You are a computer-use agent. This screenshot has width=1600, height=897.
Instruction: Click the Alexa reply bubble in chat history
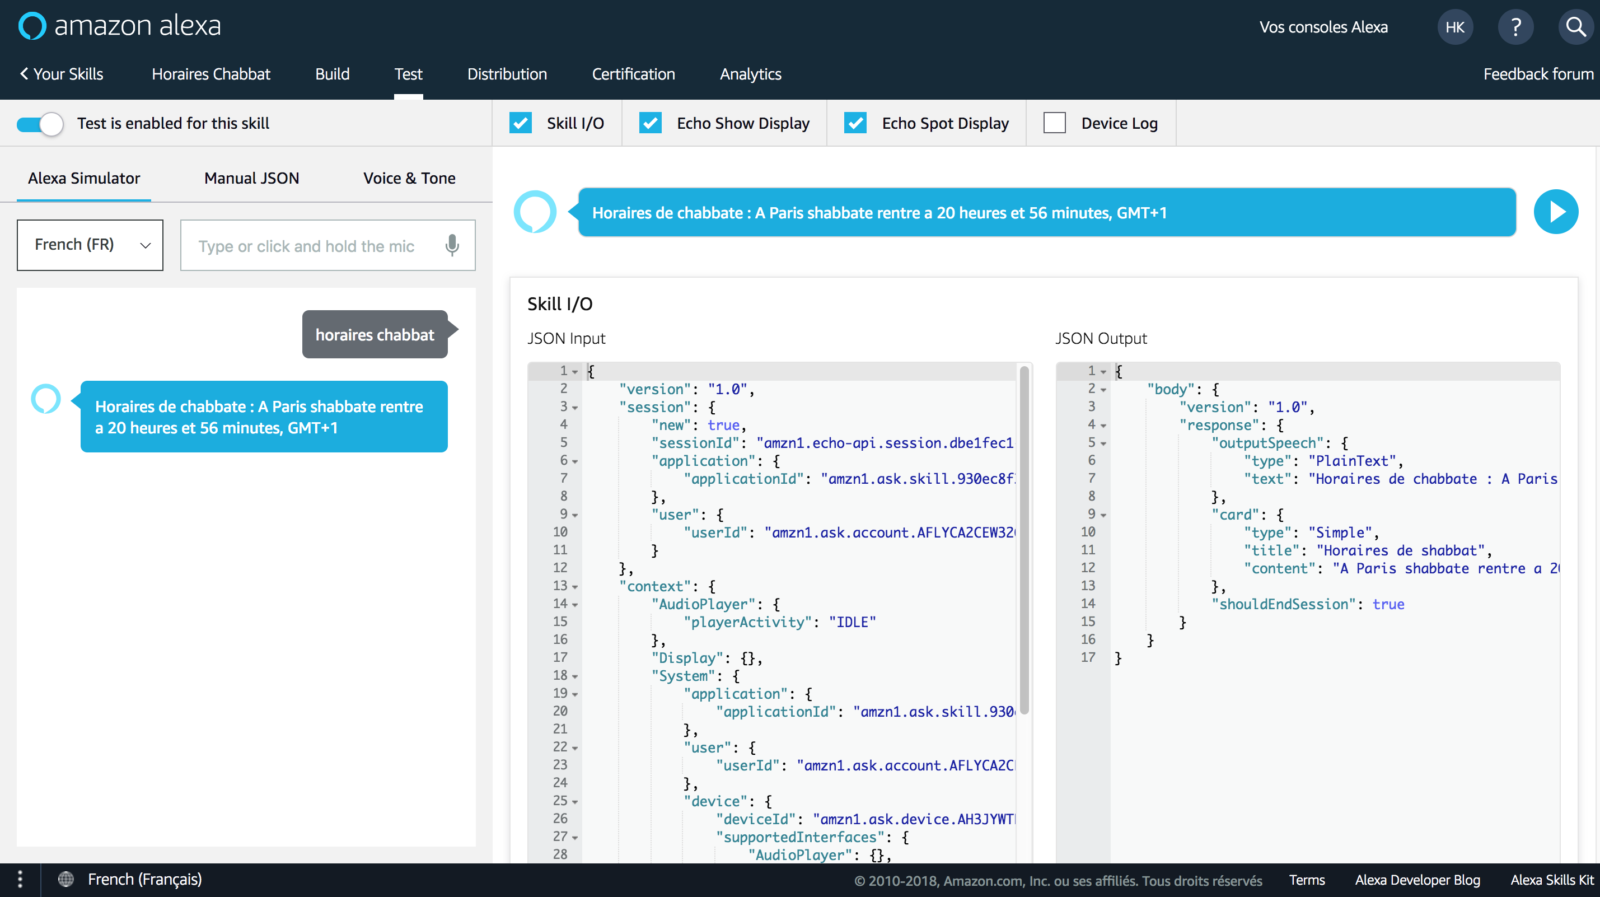pos(264,417)
